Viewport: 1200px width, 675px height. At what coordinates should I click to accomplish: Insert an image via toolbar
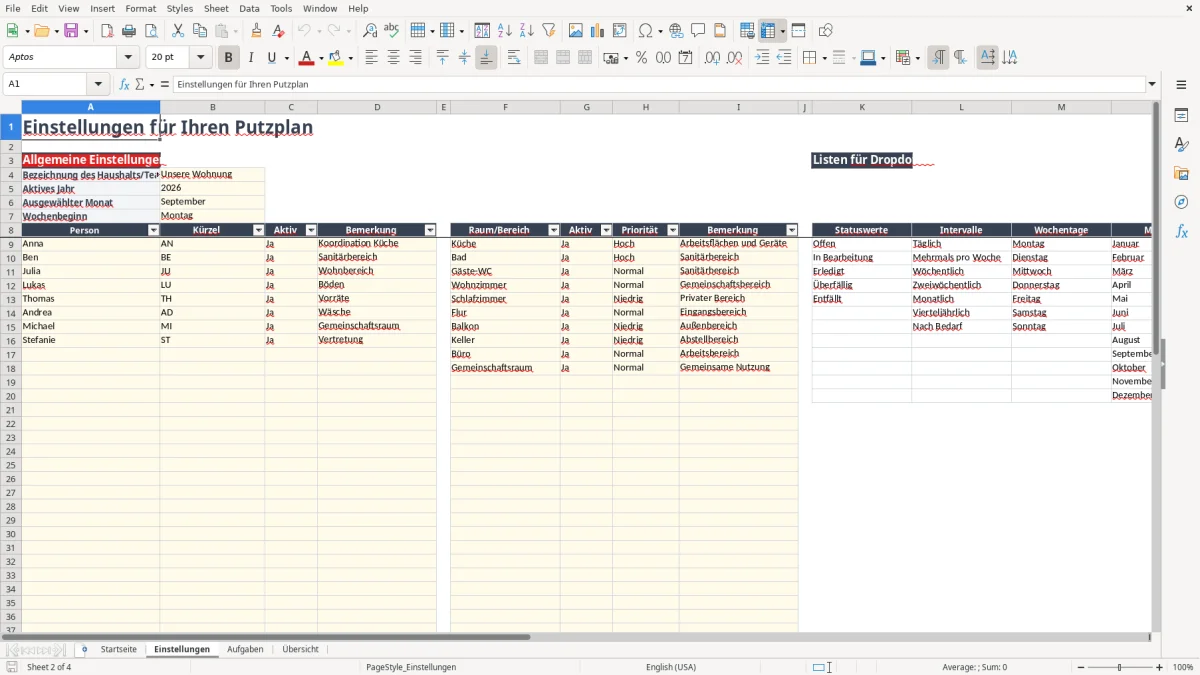pos(576,31)
